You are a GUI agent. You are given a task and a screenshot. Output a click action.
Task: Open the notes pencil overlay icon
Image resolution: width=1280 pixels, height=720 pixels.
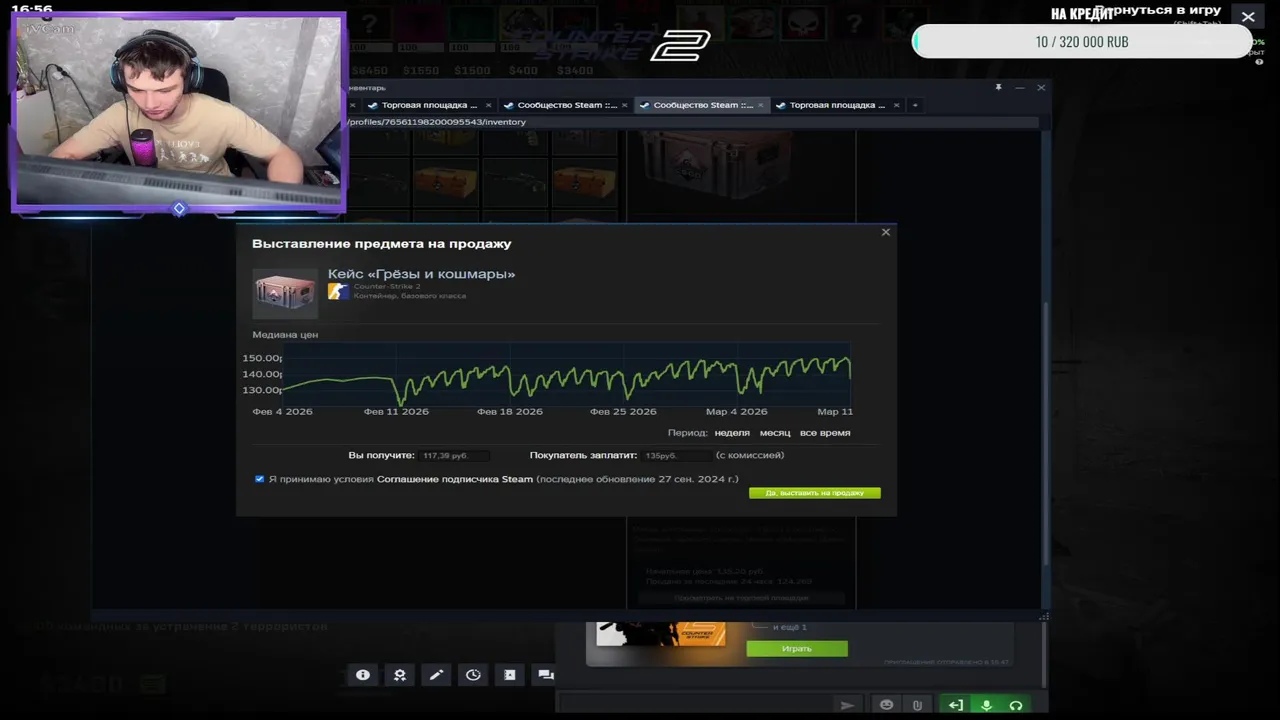tap(436, 675)
